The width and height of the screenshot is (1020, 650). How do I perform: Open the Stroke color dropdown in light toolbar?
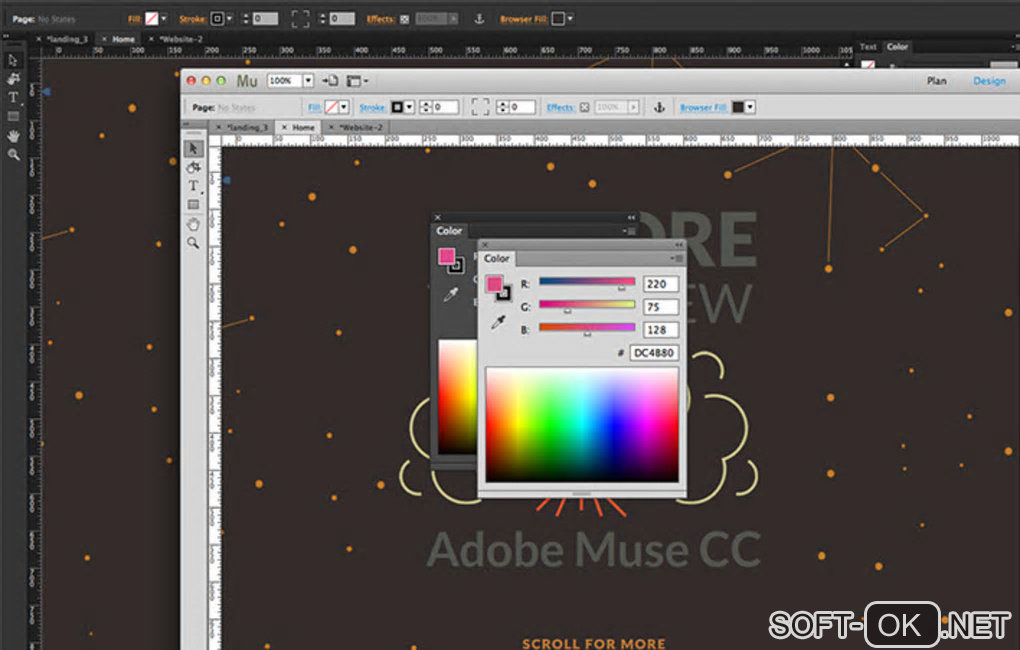(x=409, y=107)
